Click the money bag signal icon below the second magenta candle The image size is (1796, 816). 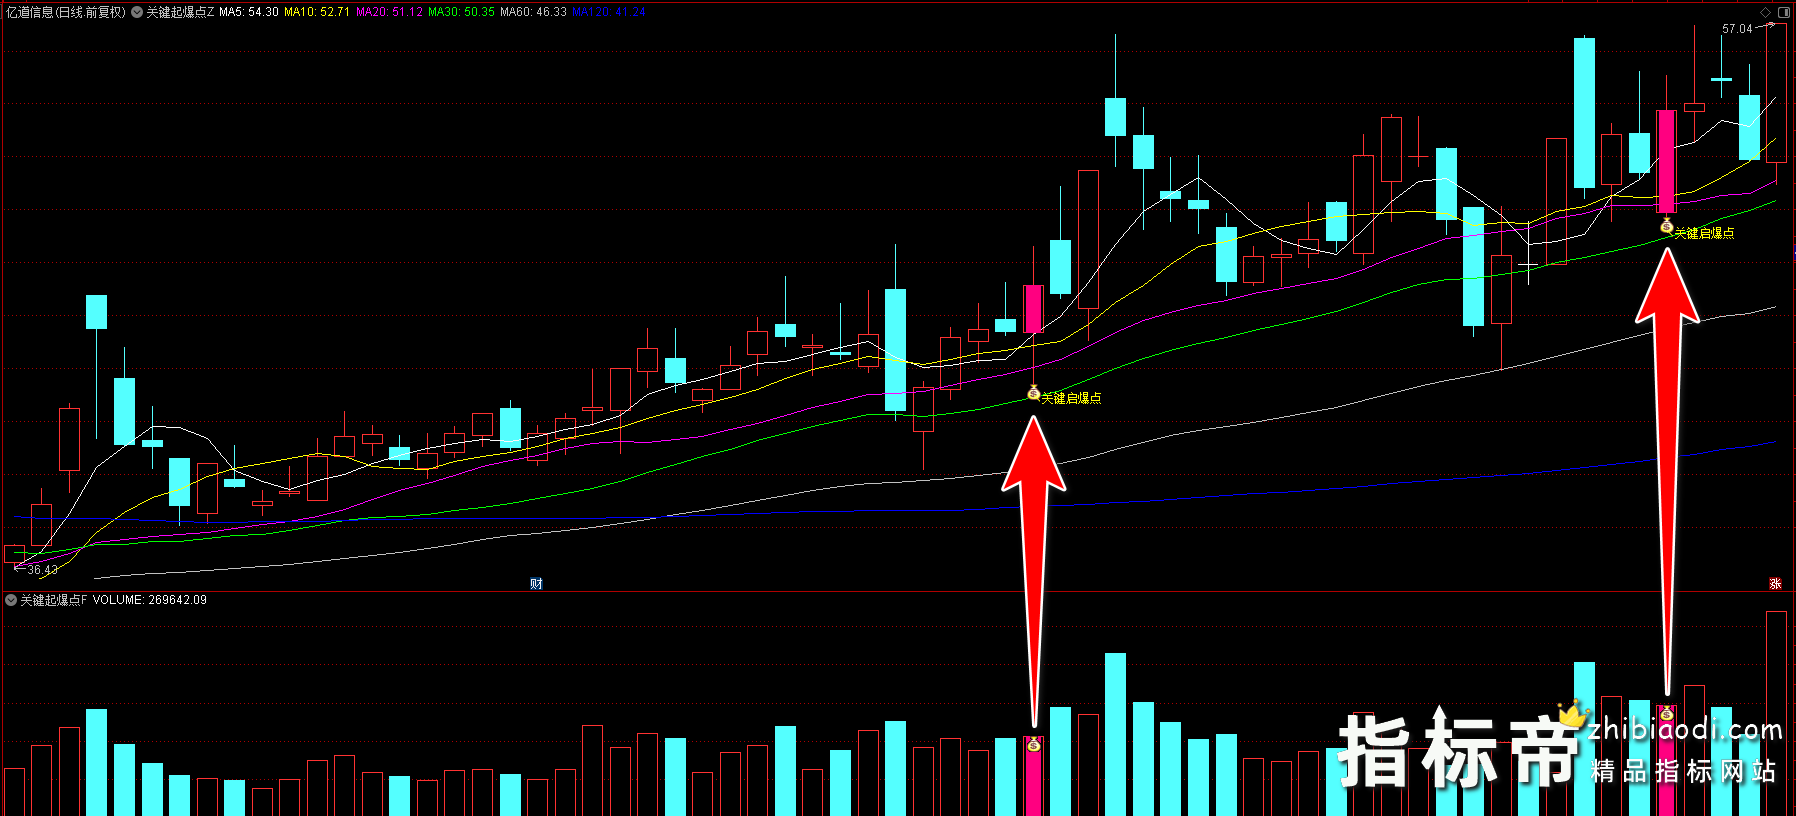tap(1666, 227)
